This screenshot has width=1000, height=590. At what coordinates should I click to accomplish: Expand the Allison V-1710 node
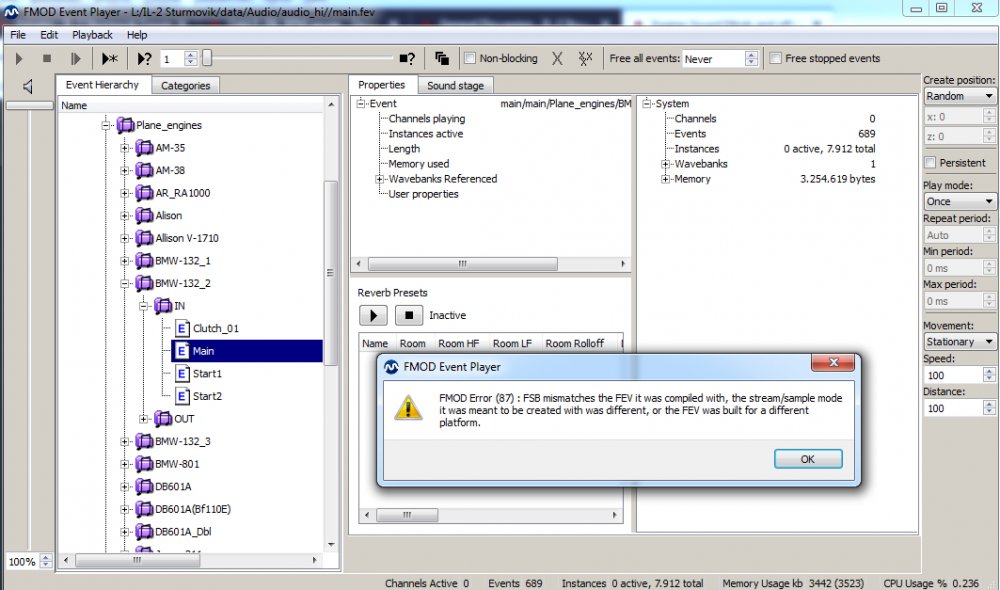click(x=125, y=239)
